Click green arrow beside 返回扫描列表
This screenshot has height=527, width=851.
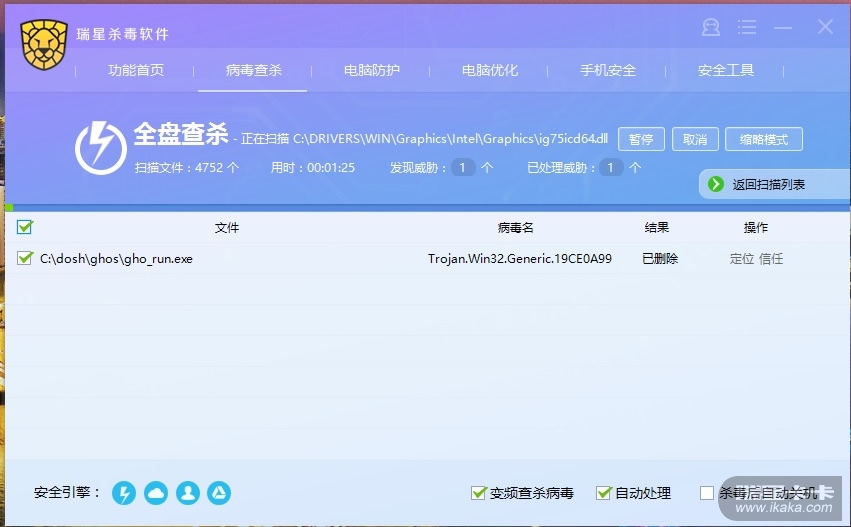[715, 184]
